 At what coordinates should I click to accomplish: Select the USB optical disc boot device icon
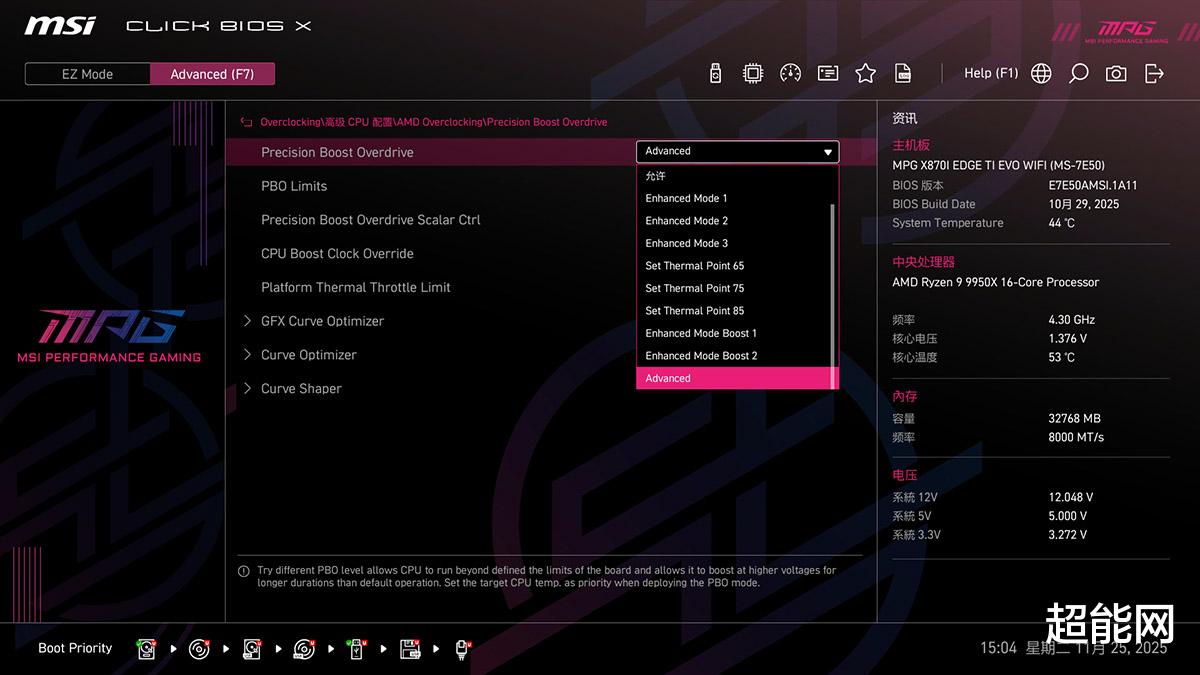pyautogui.click(x=304, y=648)
